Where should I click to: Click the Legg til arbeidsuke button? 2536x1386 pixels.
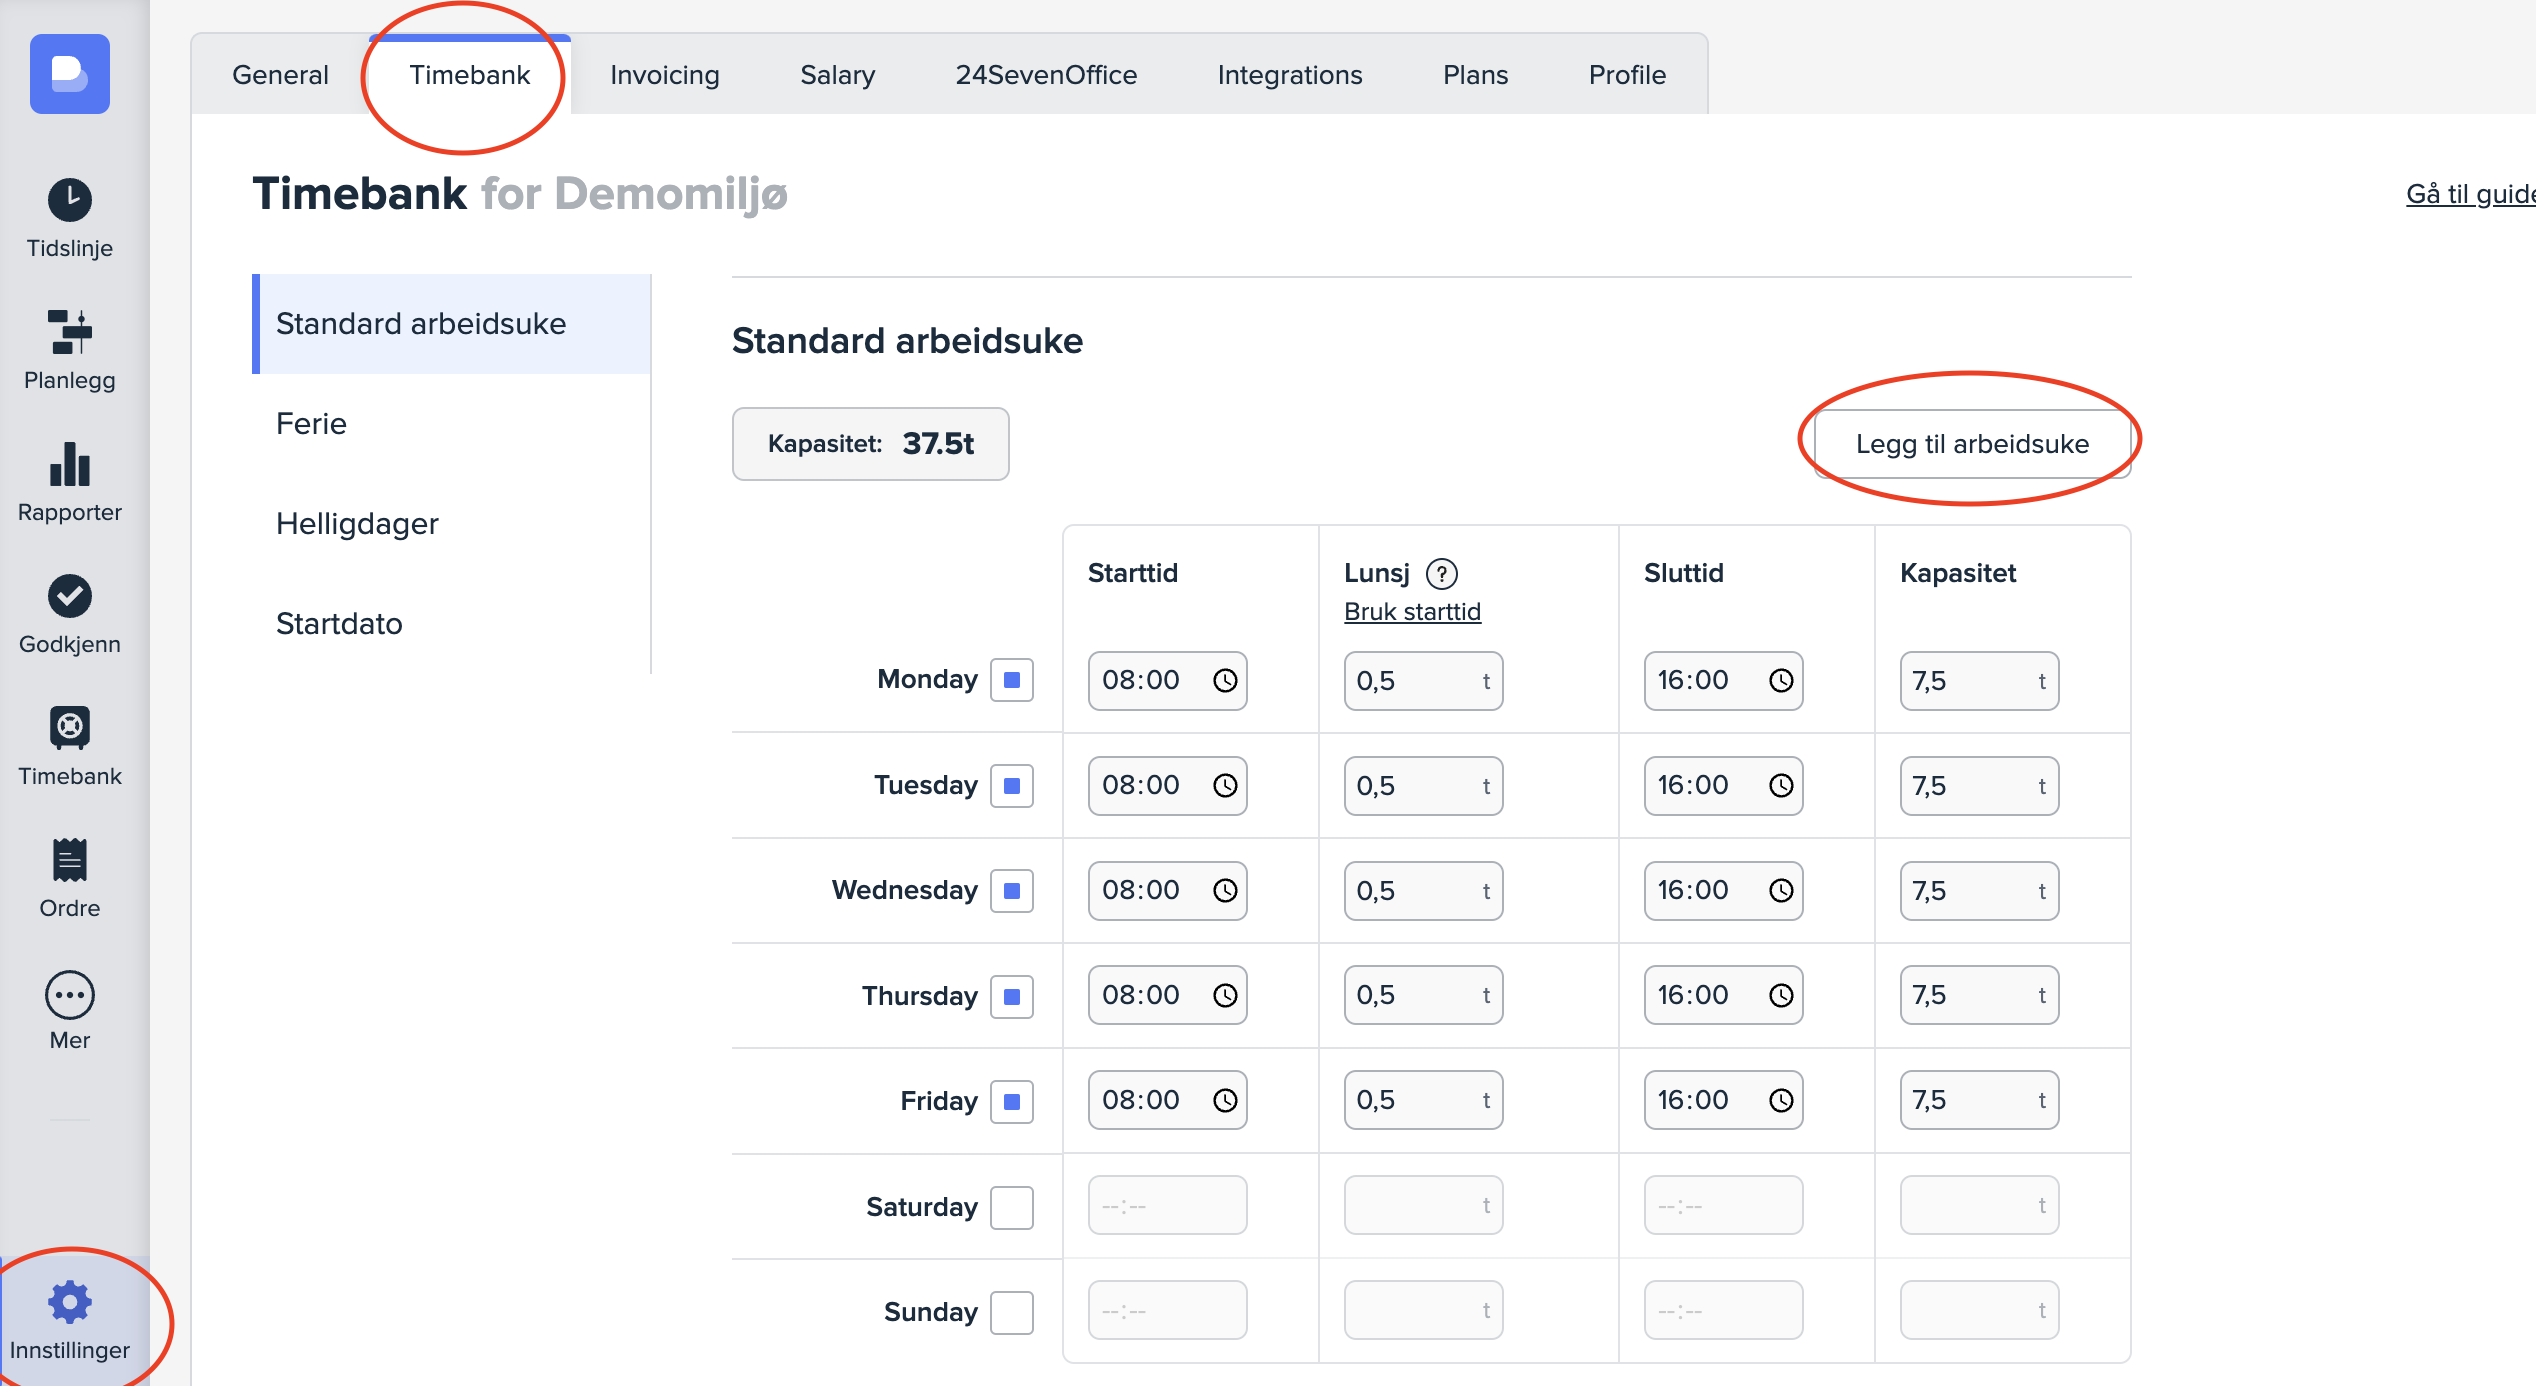point(1971,444)
